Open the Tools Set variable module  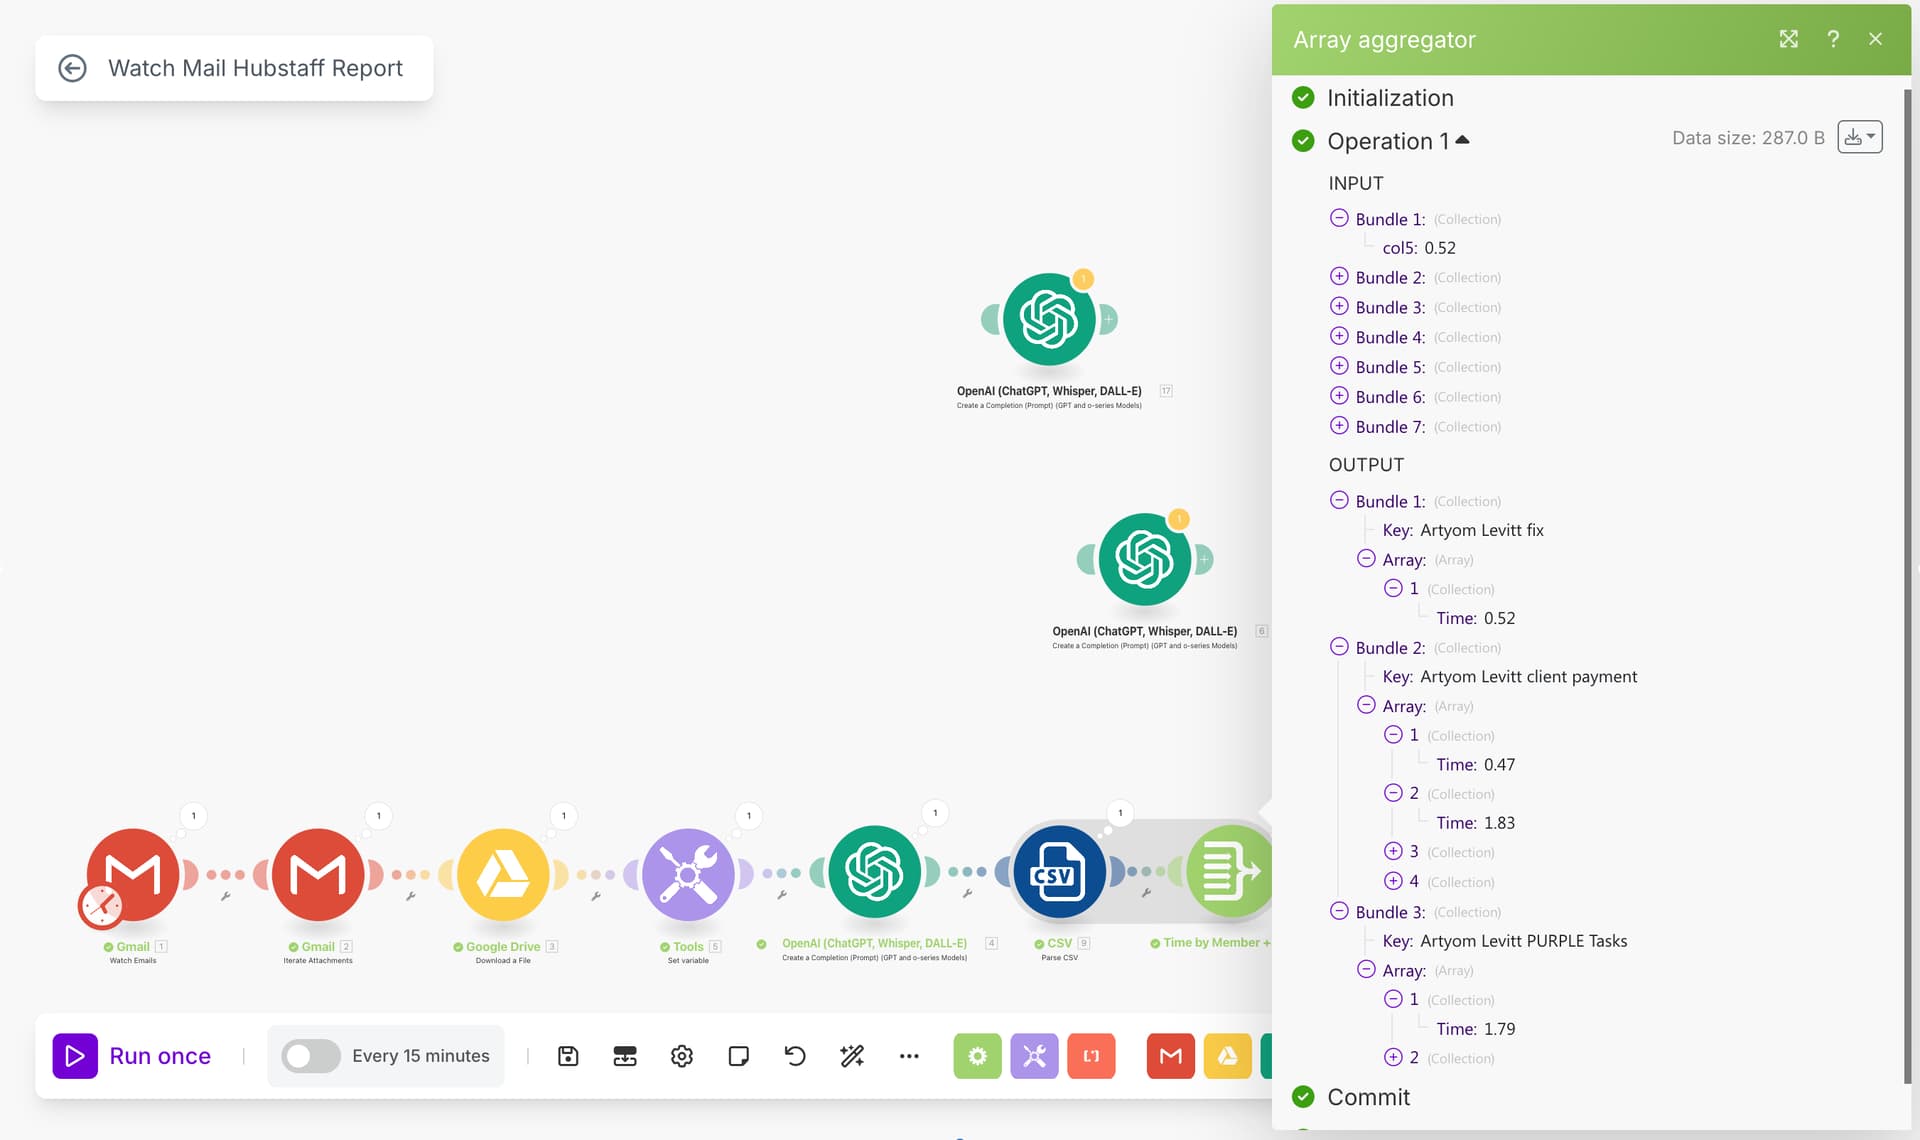point(688,875)
